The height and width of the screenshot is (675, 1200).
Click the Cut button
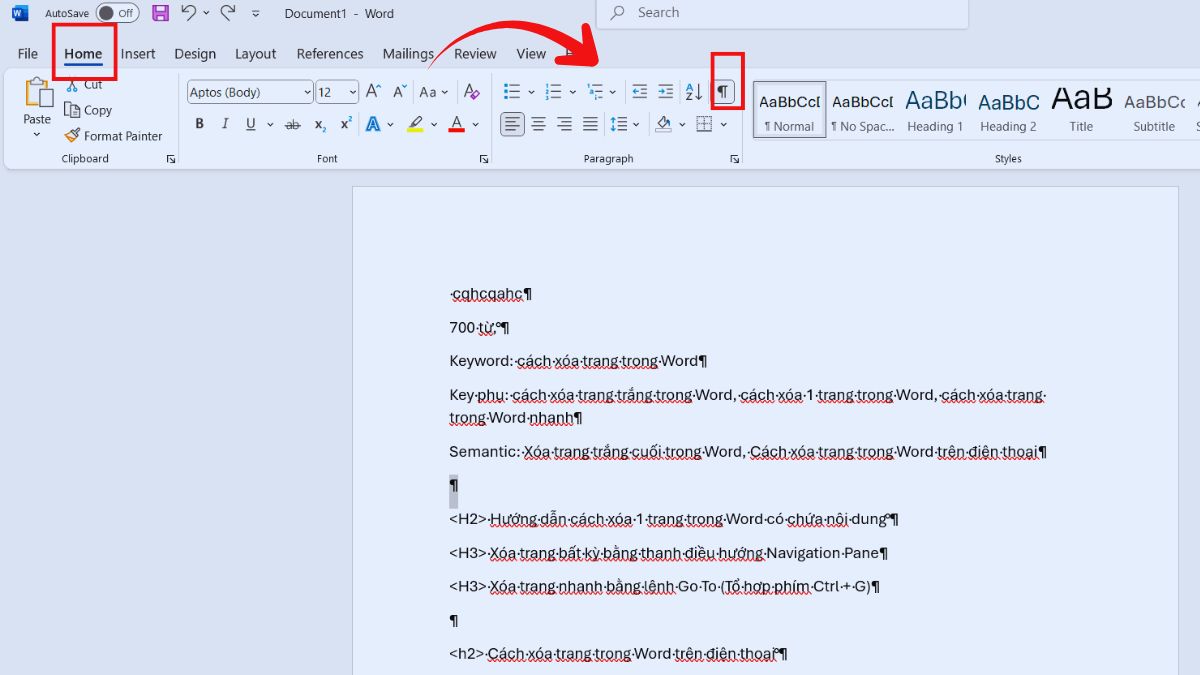84,85
